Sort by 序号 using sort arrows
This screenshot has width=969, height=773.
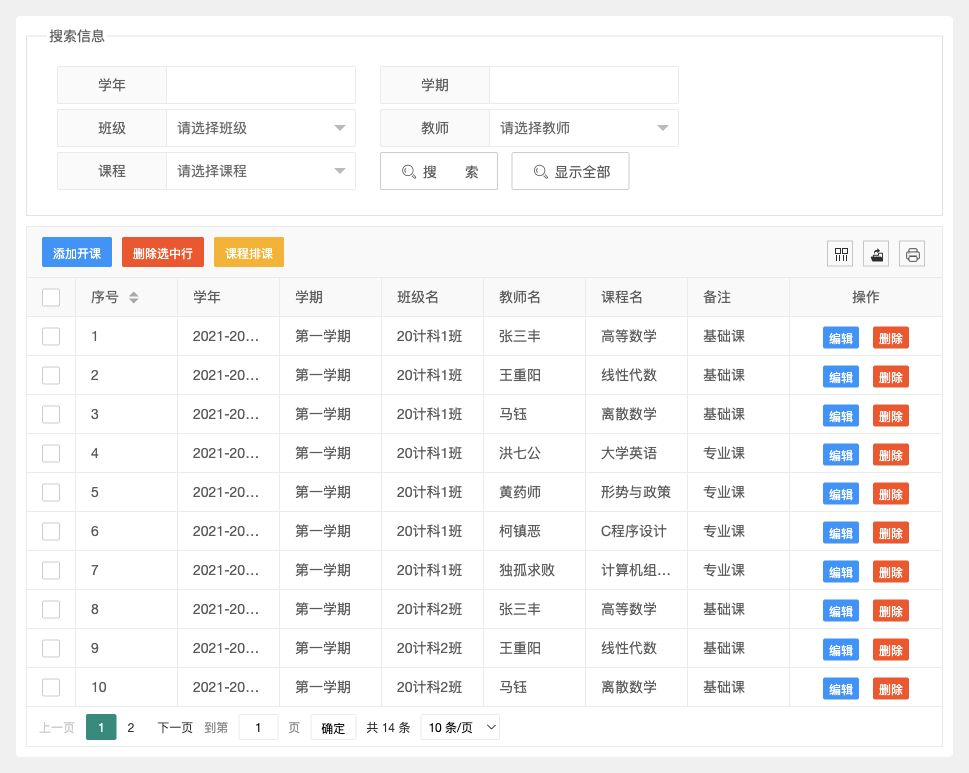133,297
